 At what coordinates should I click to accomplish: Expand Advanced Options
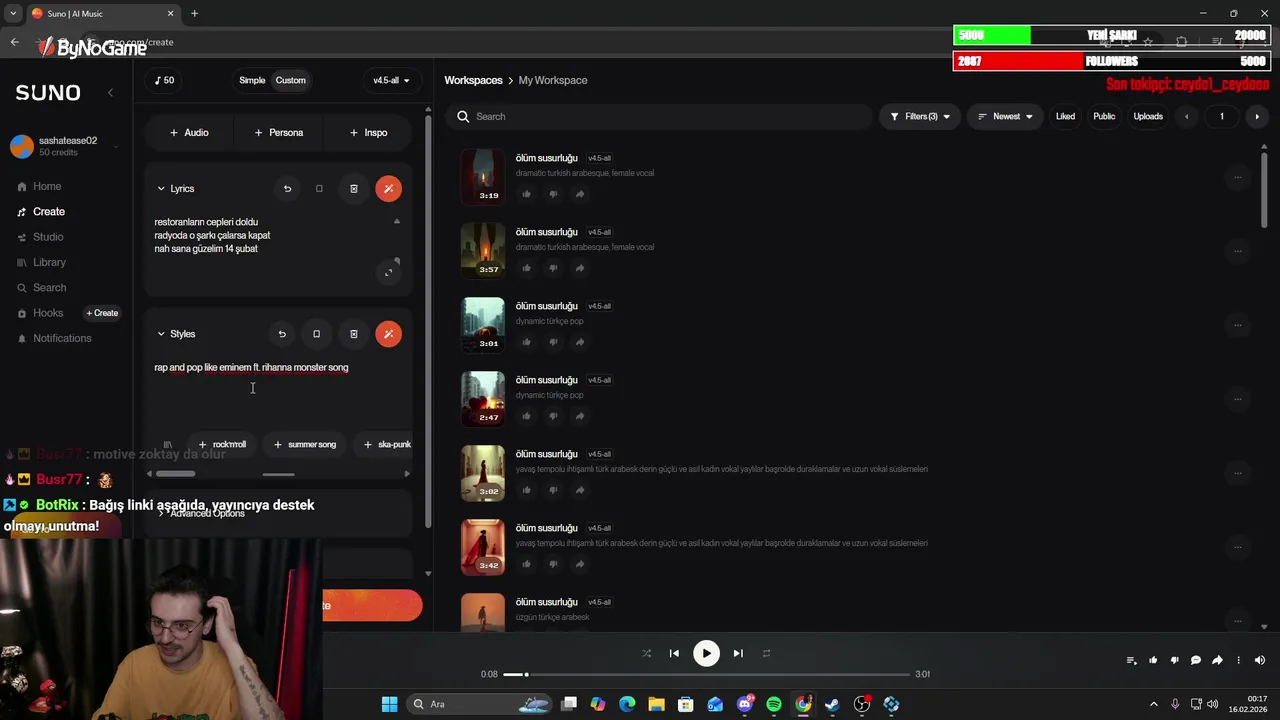[200, 513]
